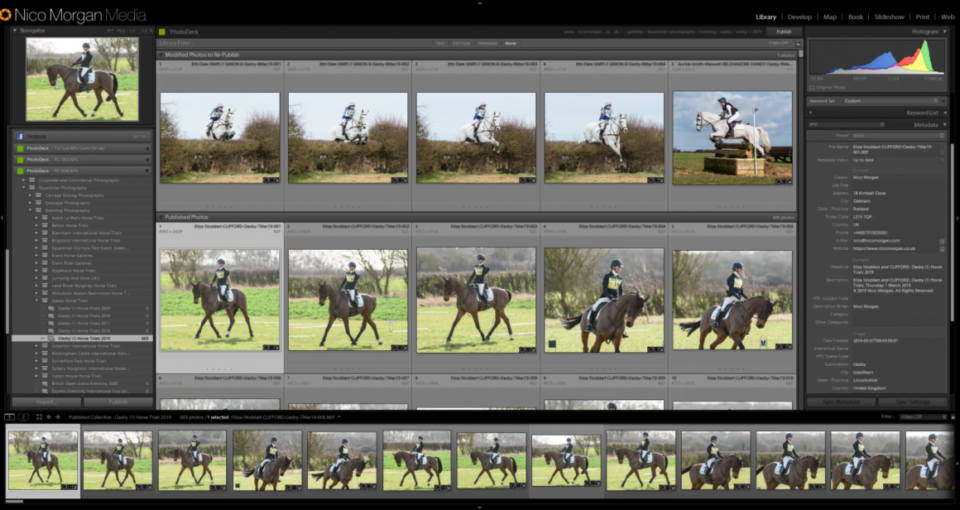Select Dressage Photography collection set
Screen dimensions: 960x510
pyautogui.click(x=67, y=203)
